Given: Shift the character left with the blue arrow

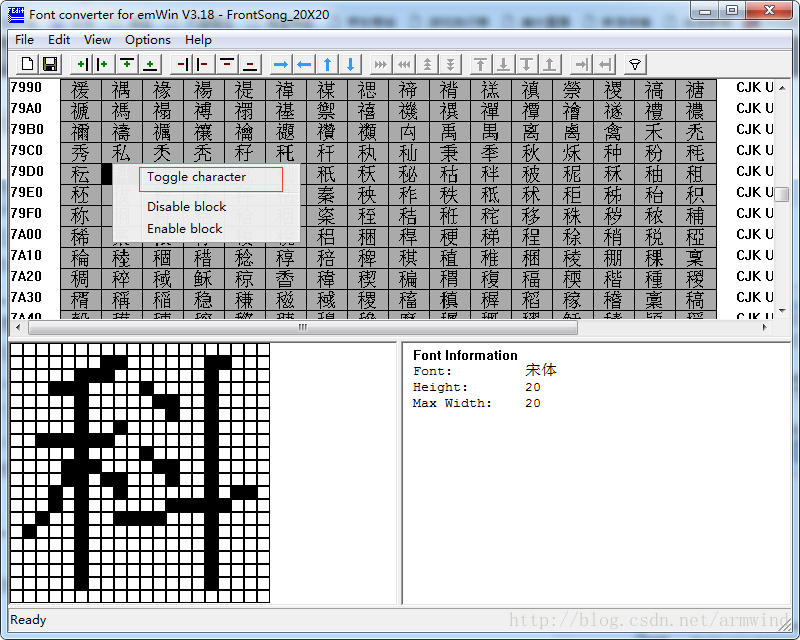Looking at the screenshot, I should coord(304,64).
